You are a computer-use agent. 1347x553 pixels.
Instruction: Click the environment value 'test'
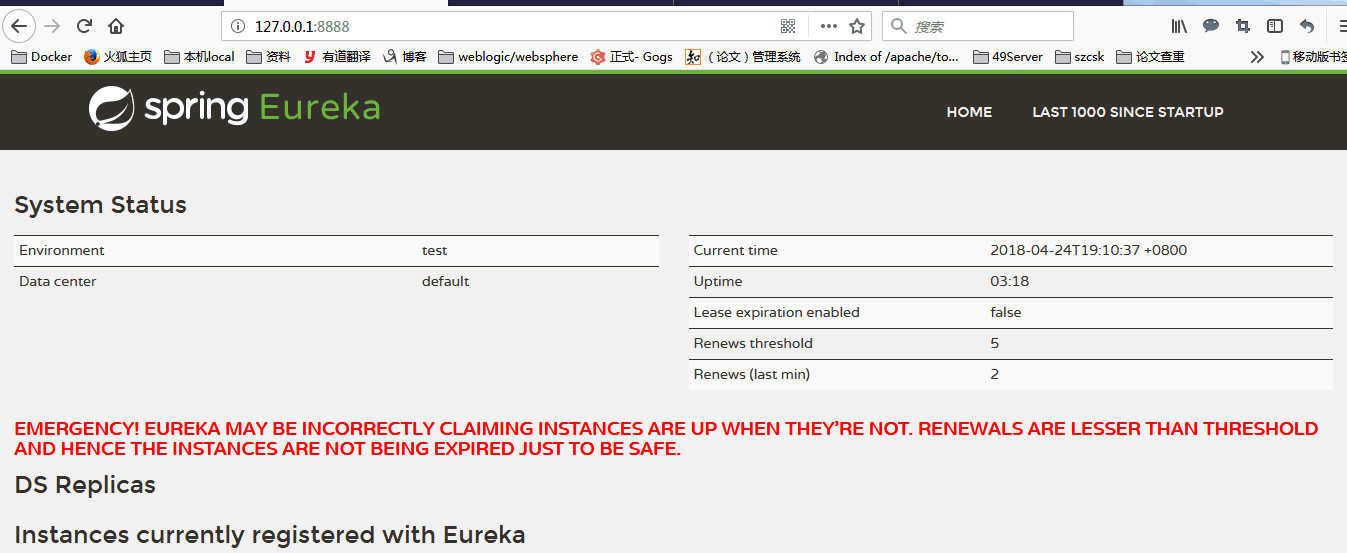tap(434, 250)
